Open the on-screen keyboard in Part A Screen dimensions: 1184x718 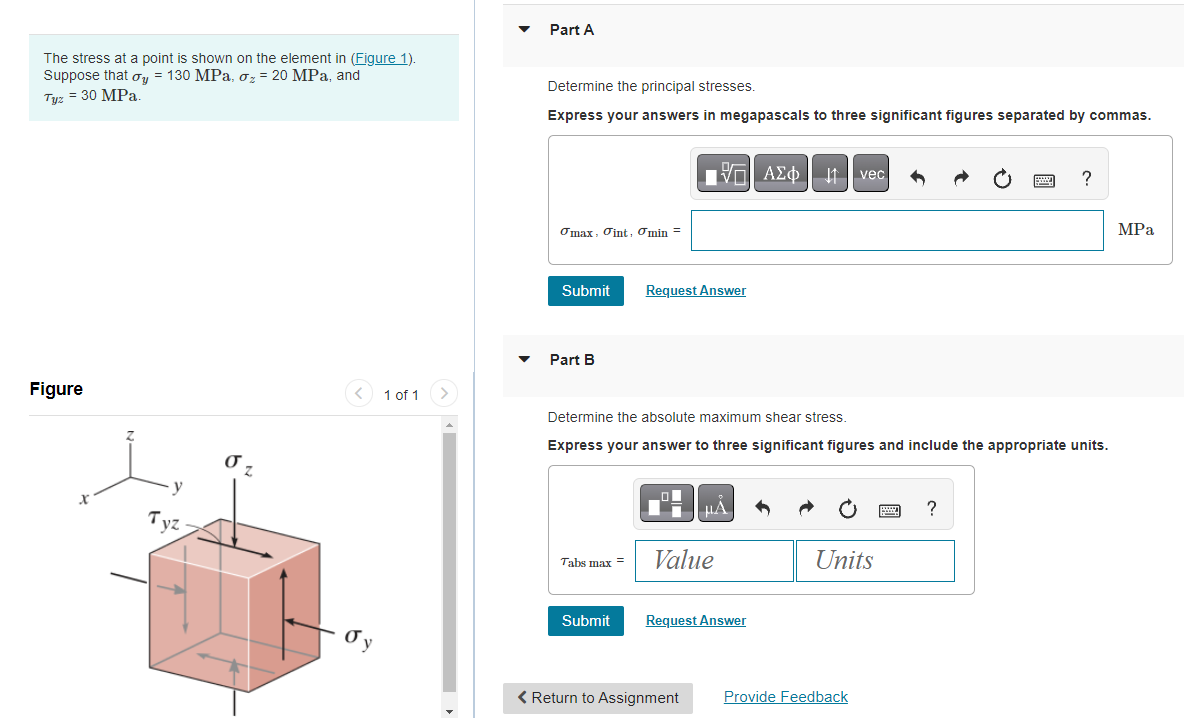pos(1044,180)
